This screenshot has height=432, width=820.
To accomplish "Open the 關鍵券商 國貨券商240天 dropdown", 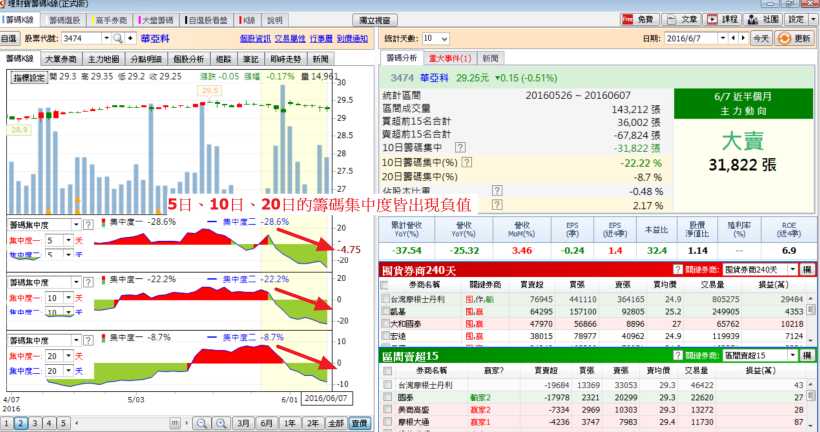I will click(792, 270).
